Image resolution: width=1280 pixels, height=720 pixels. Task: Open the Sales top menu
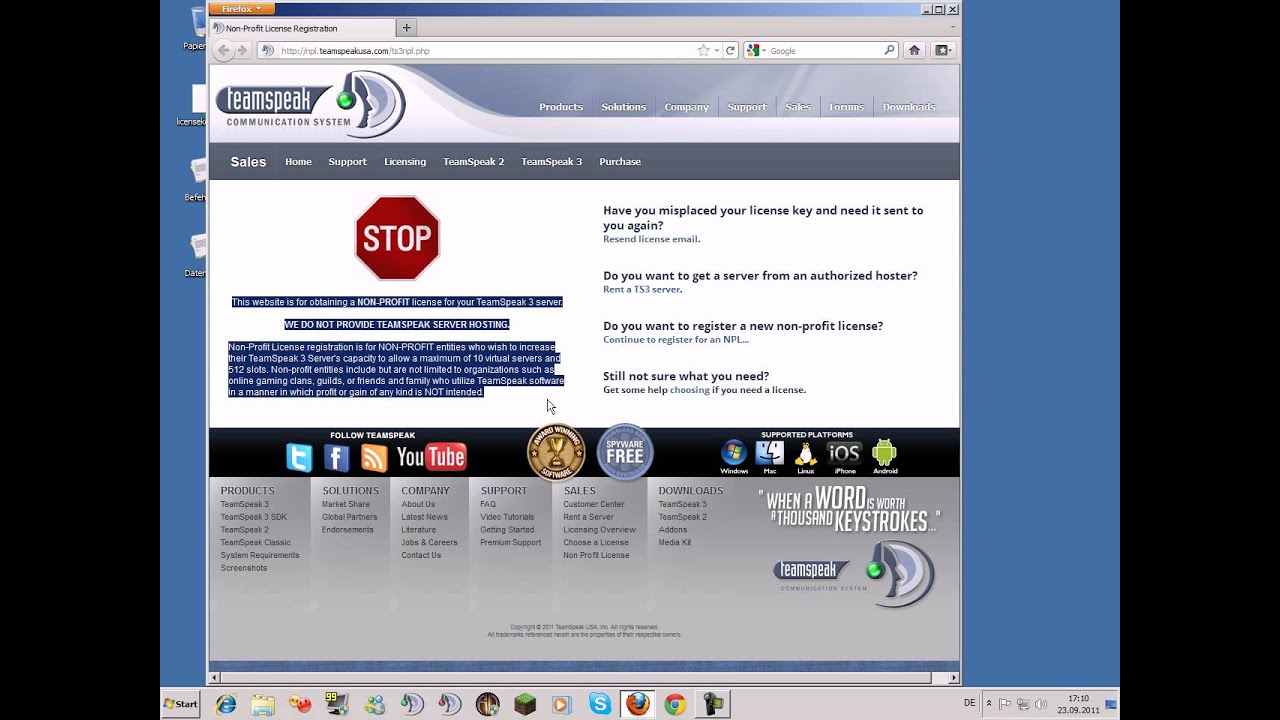798,107
